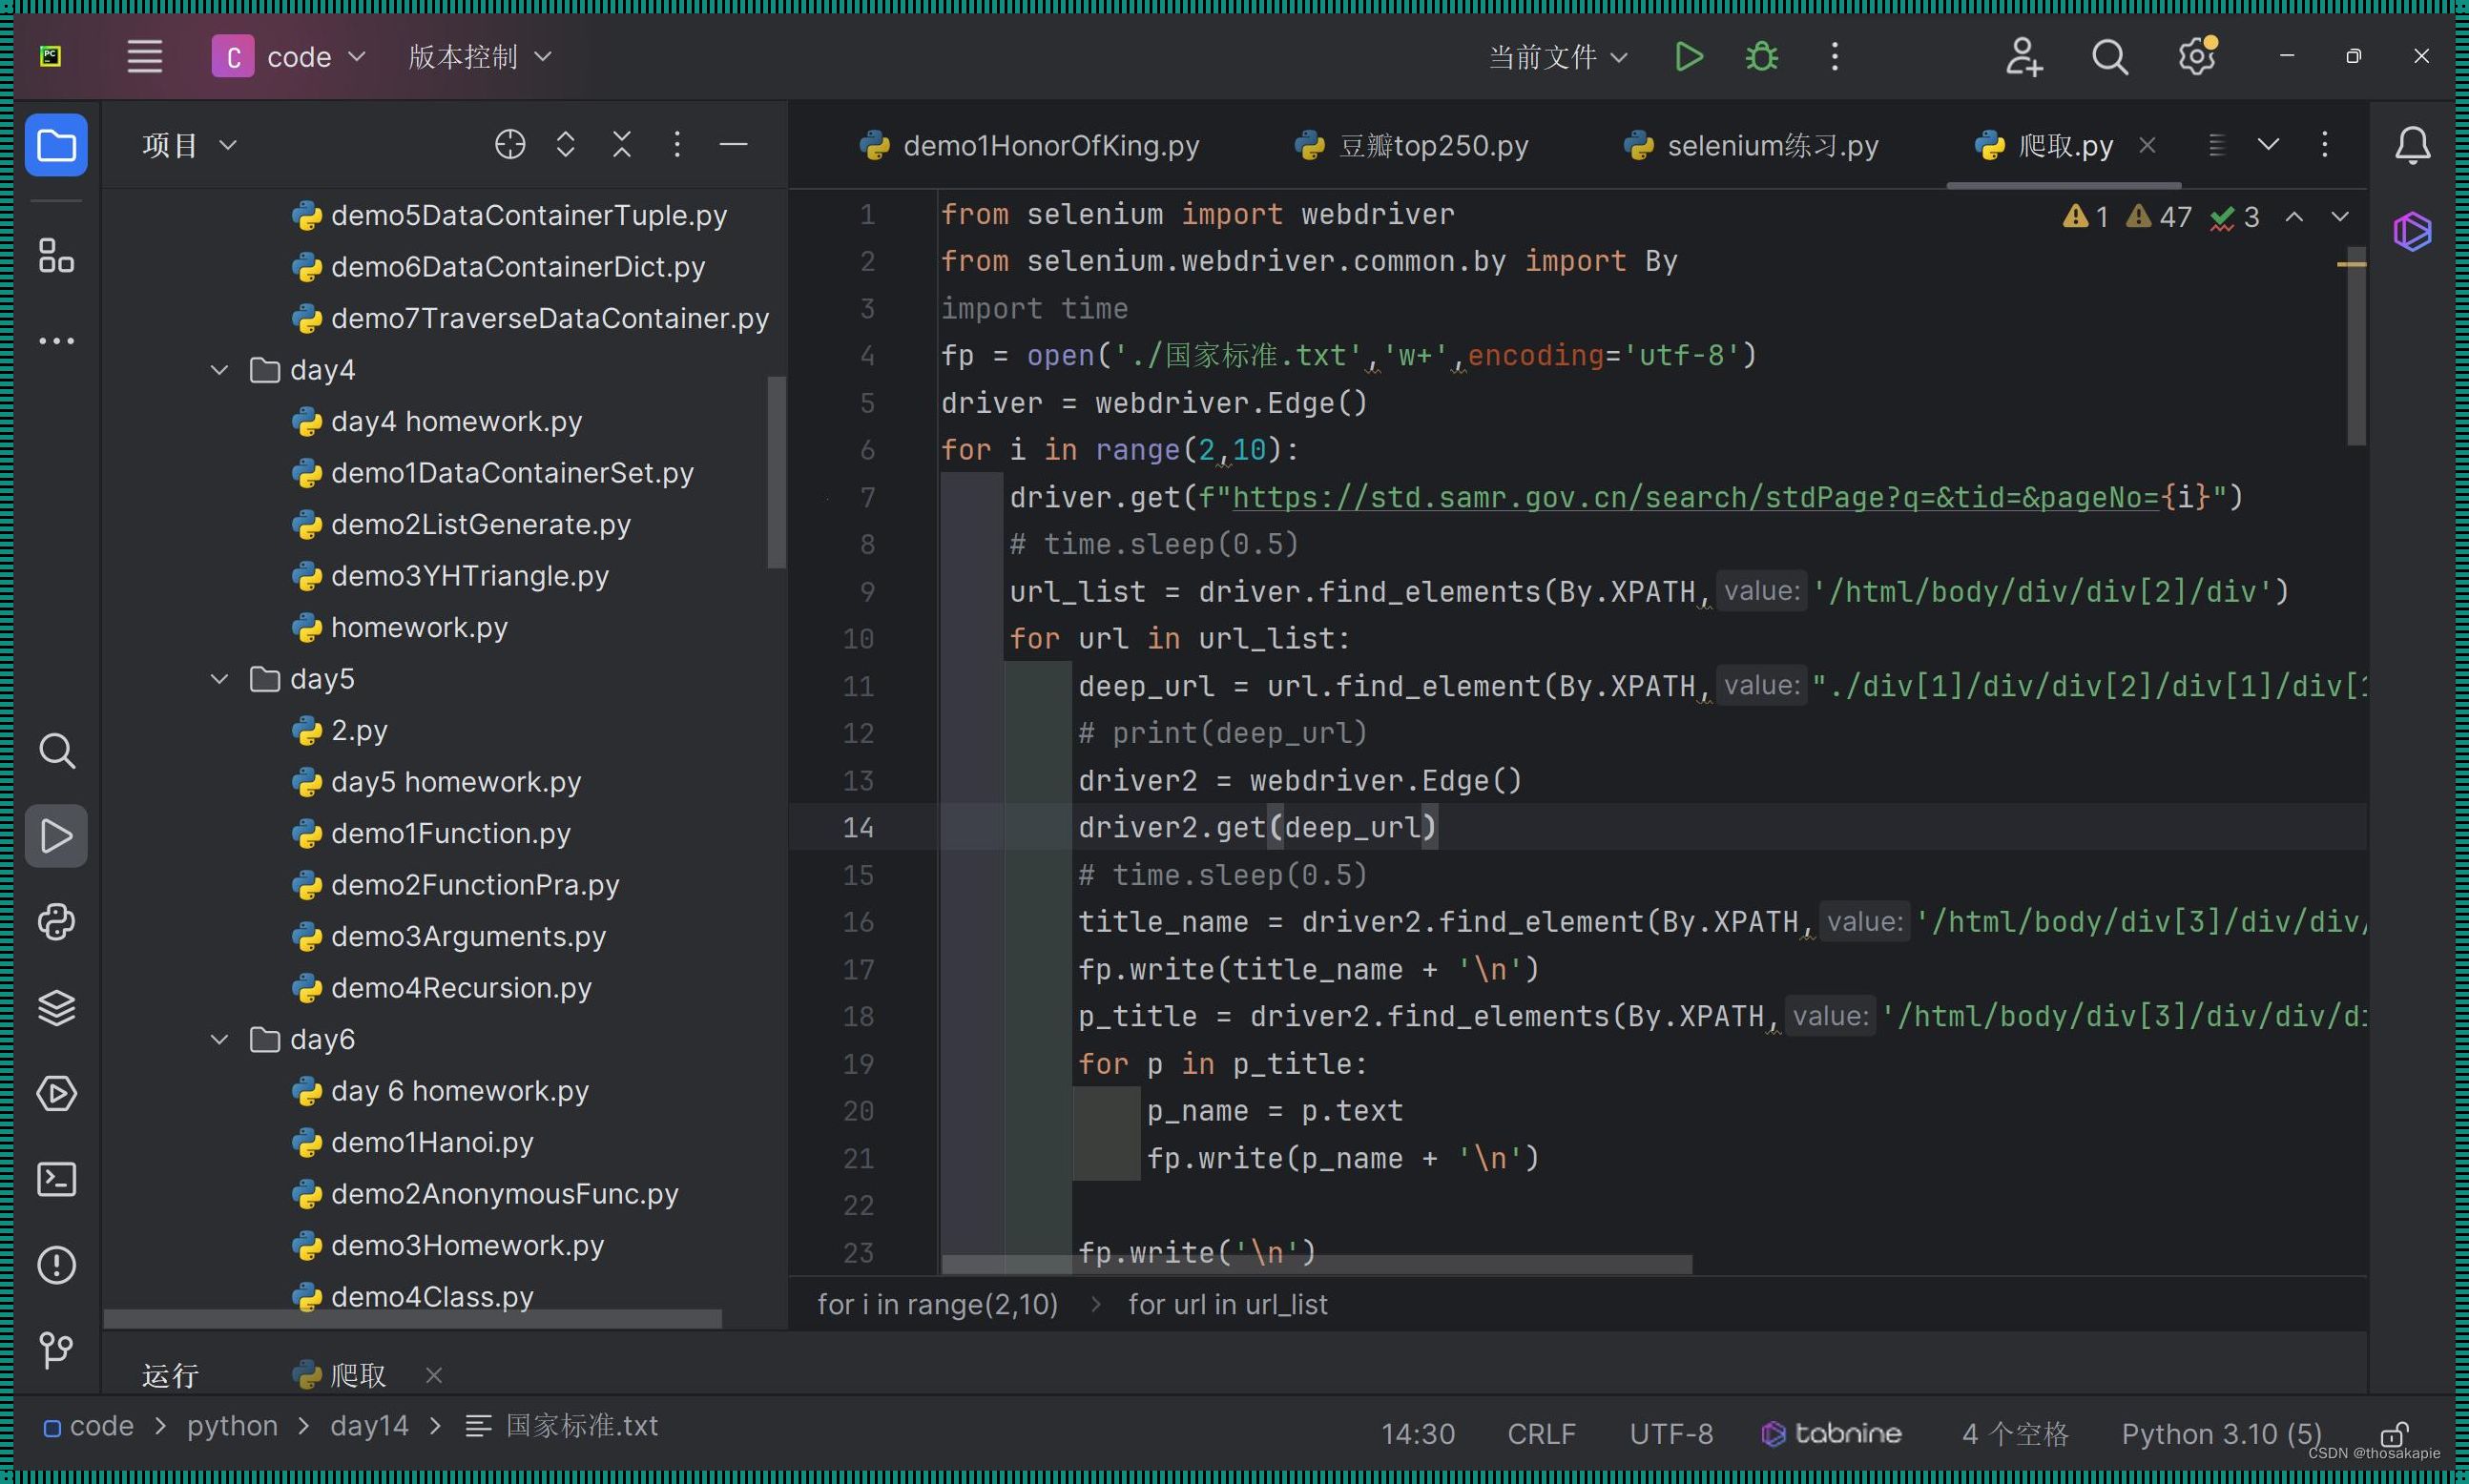Open the Run tool window icon
This screenshot has width=2469, height=1484.
[56, 836]
